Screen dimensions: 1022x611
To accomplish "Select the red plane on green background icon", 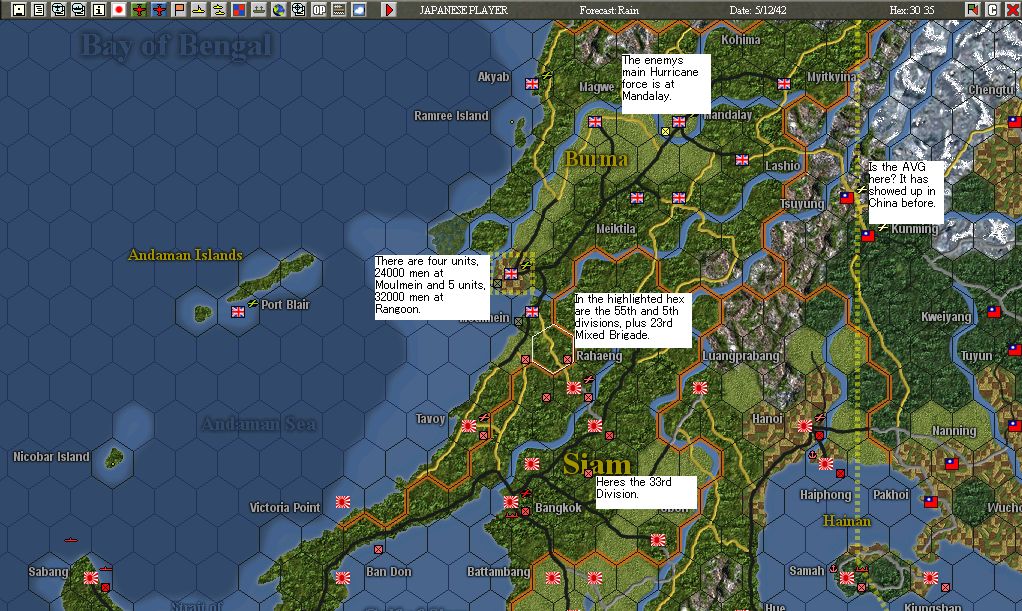I will (x=139, y=10).
